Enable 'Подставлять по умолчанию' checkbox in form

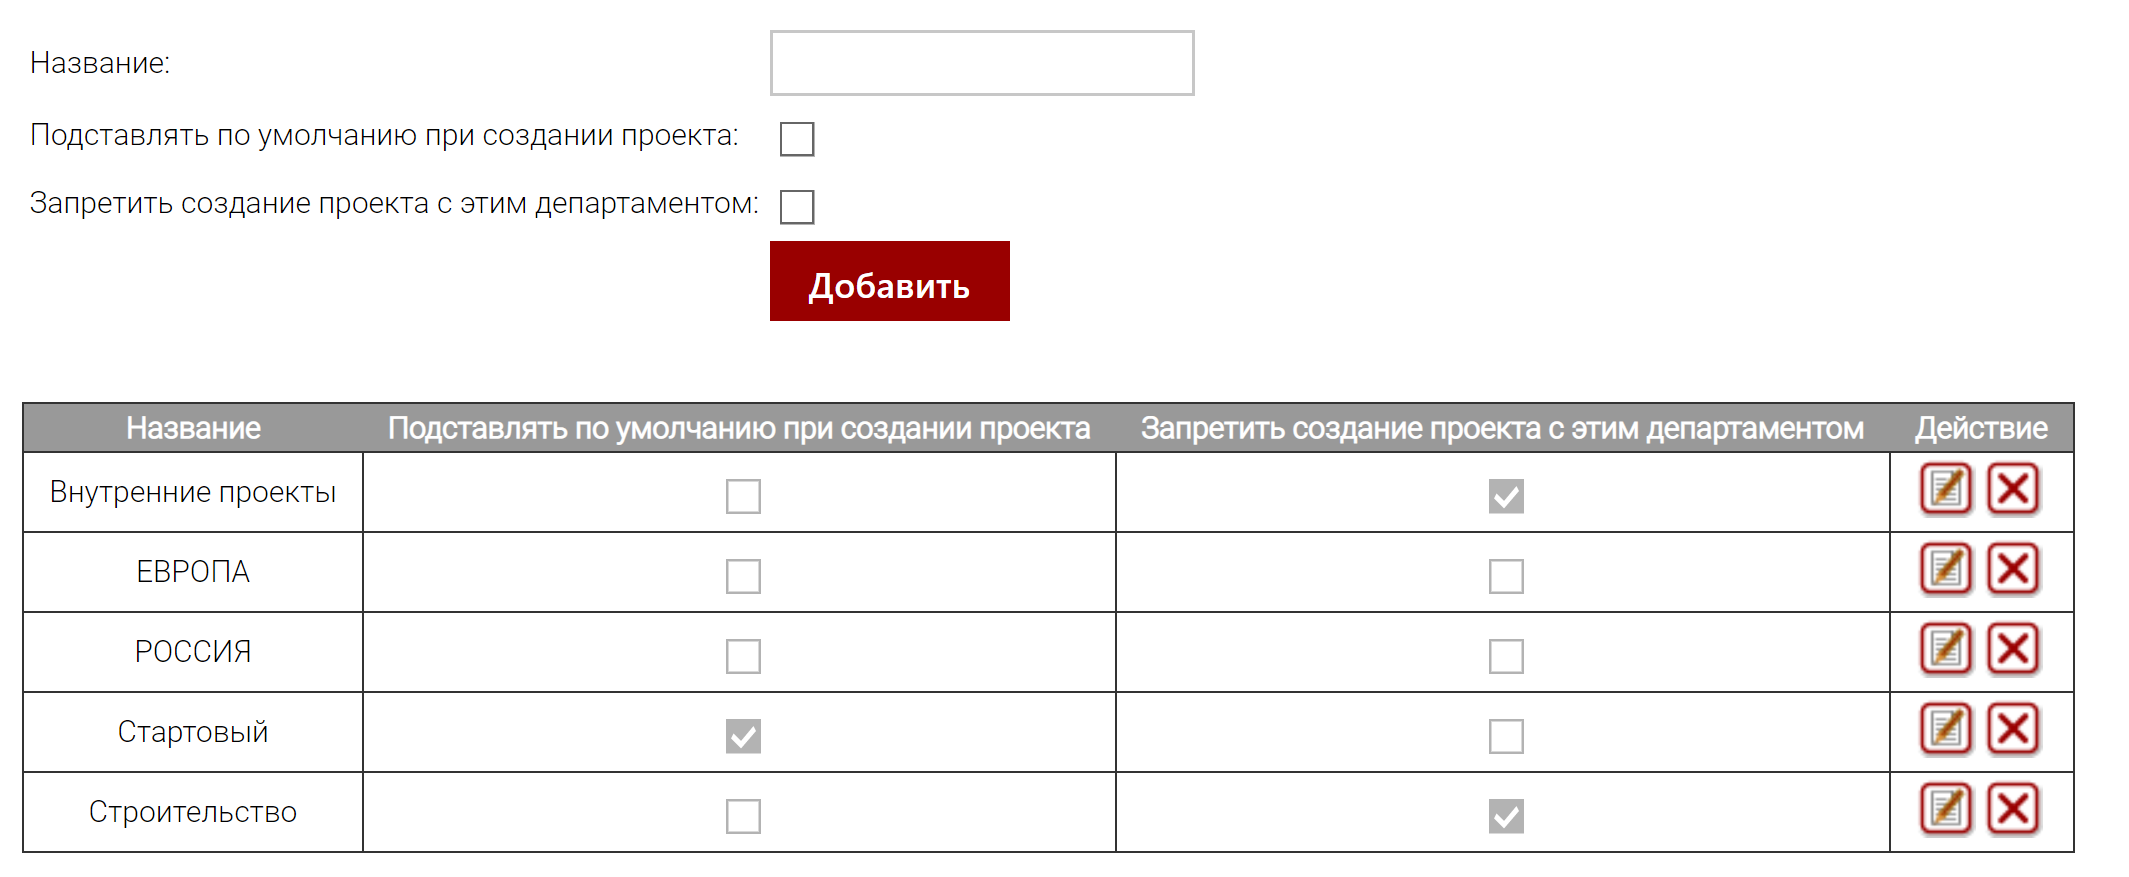click(x=797, y=139)
